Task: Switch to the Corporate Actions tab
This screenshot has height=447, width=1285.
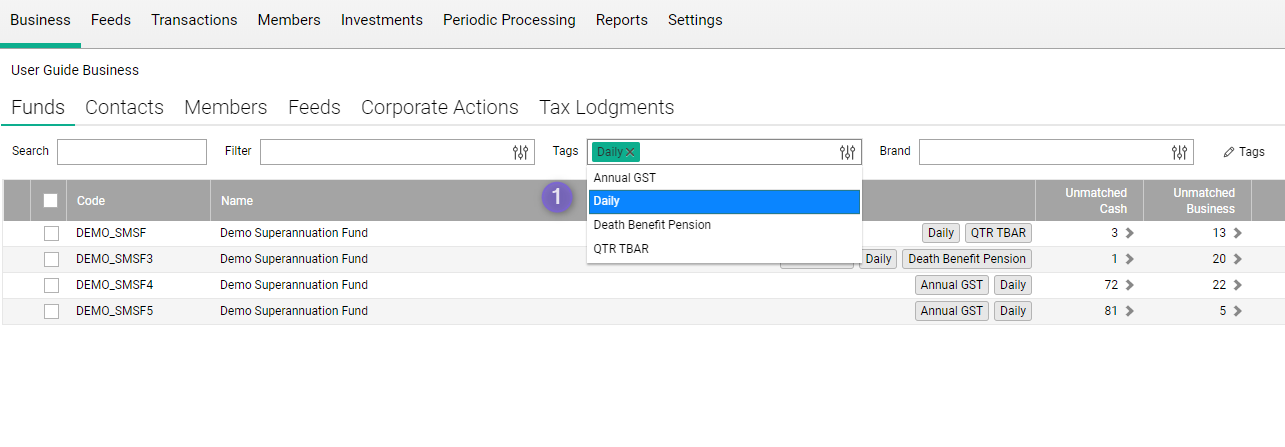Action: [440, 107]
